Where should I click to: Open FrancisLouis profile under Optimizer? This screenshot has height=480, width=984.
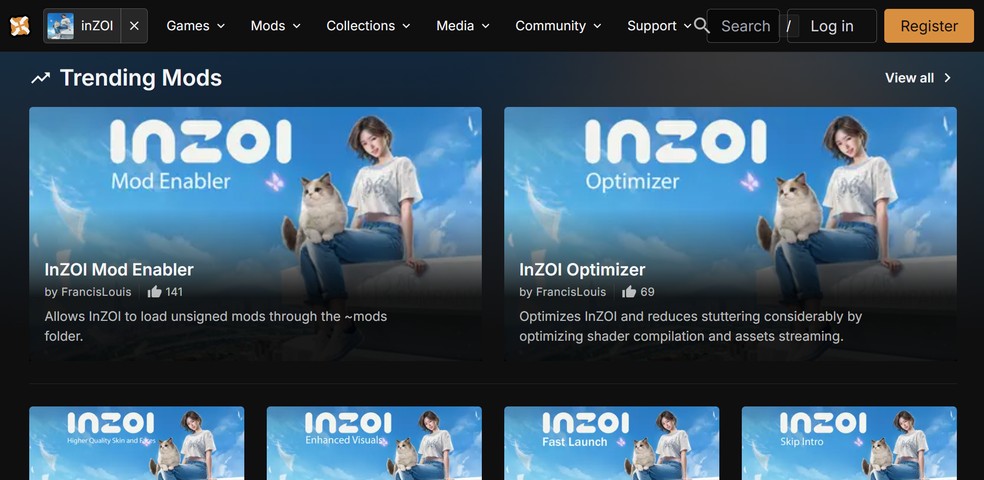point(570,292)
